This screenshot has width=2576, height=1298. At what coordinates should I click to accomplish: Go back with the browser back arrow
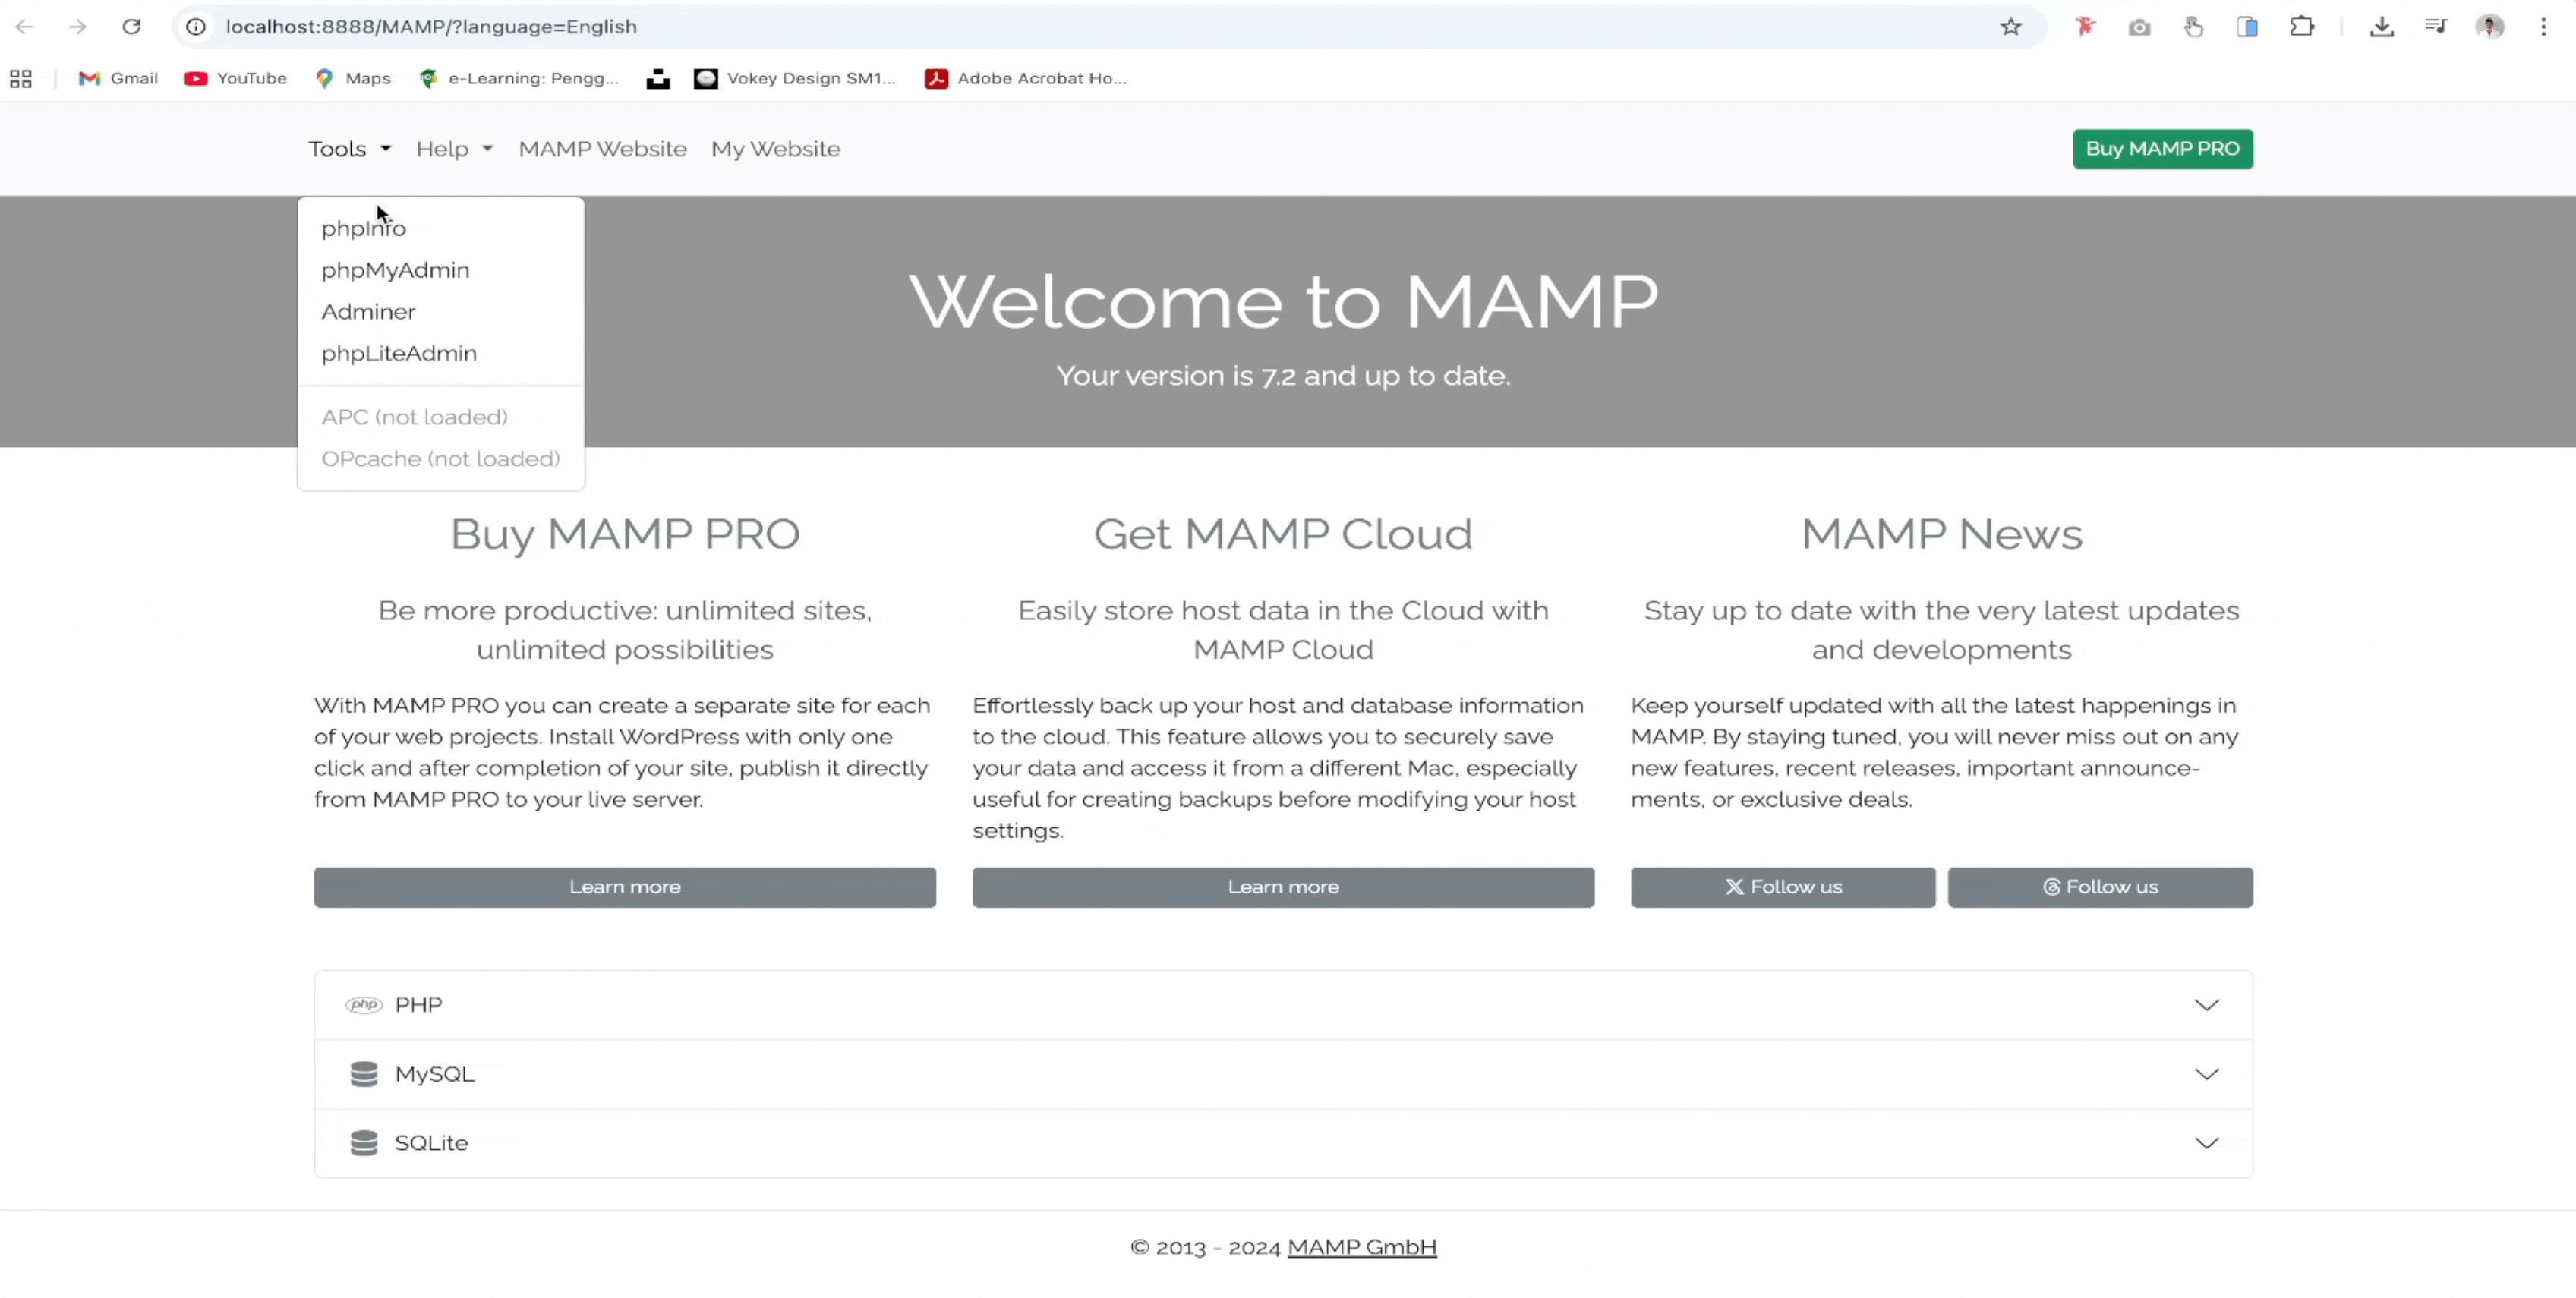[24, 27]
